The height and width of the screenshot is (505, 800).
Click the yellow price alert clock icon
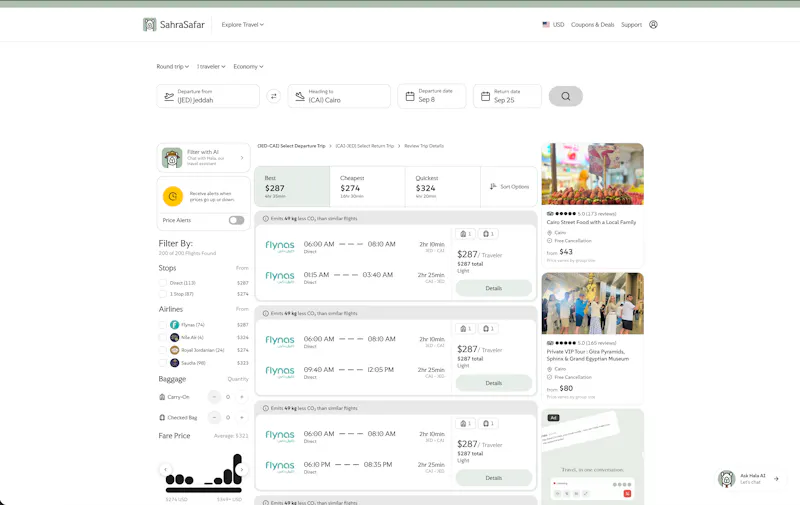(x=173, y=196)
